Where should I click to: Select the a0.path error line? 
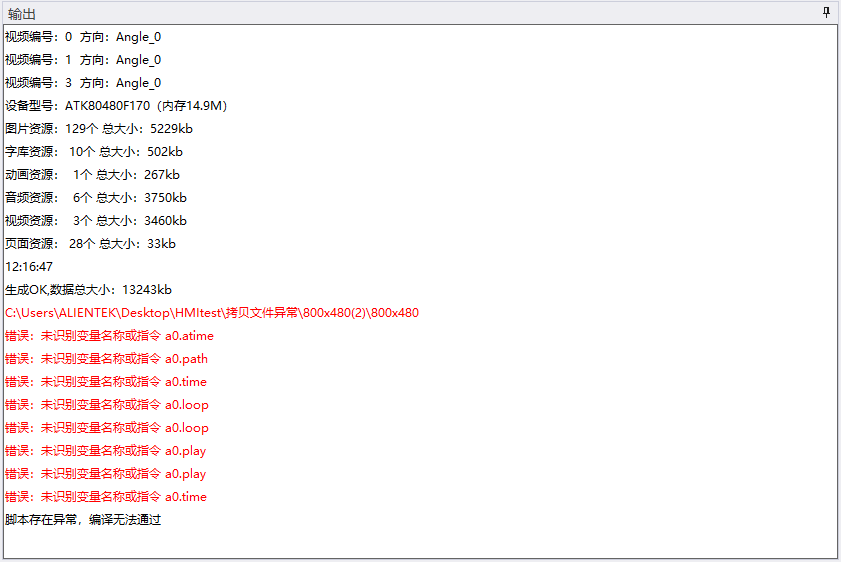106,359
